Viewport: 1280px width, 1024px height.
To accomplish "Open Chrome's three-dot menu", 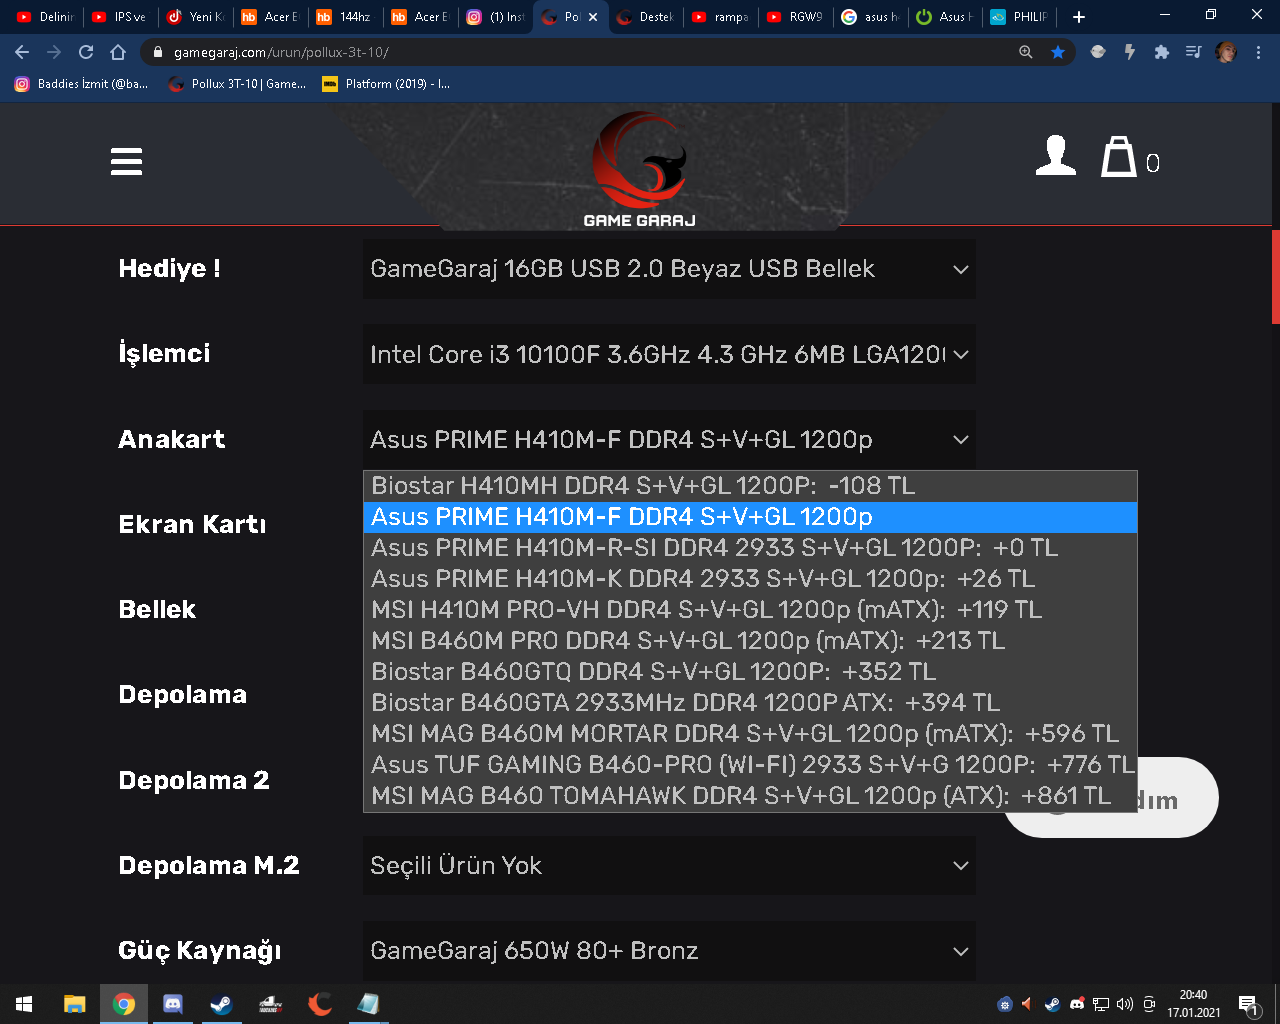I will pyautogui.click(x=1258, y=52).
